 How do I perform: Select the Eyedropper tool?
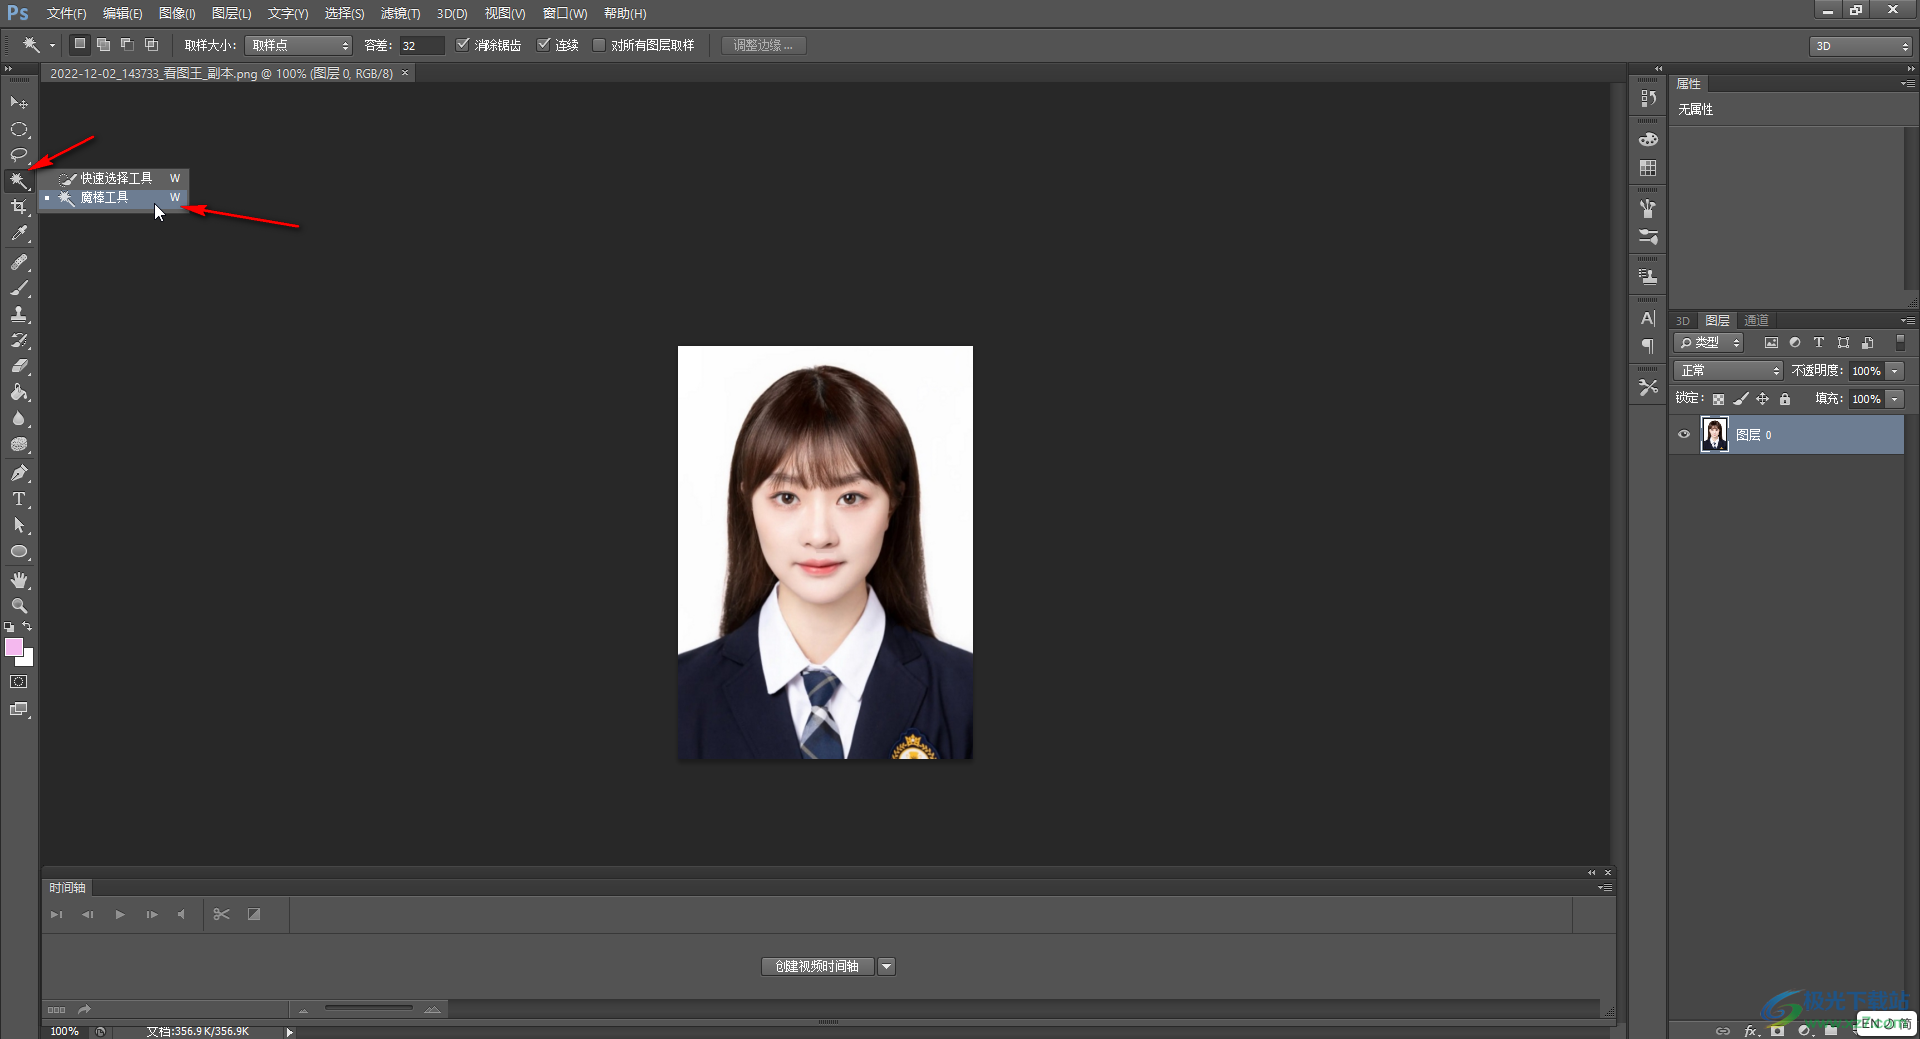click(x=19, y=234)
